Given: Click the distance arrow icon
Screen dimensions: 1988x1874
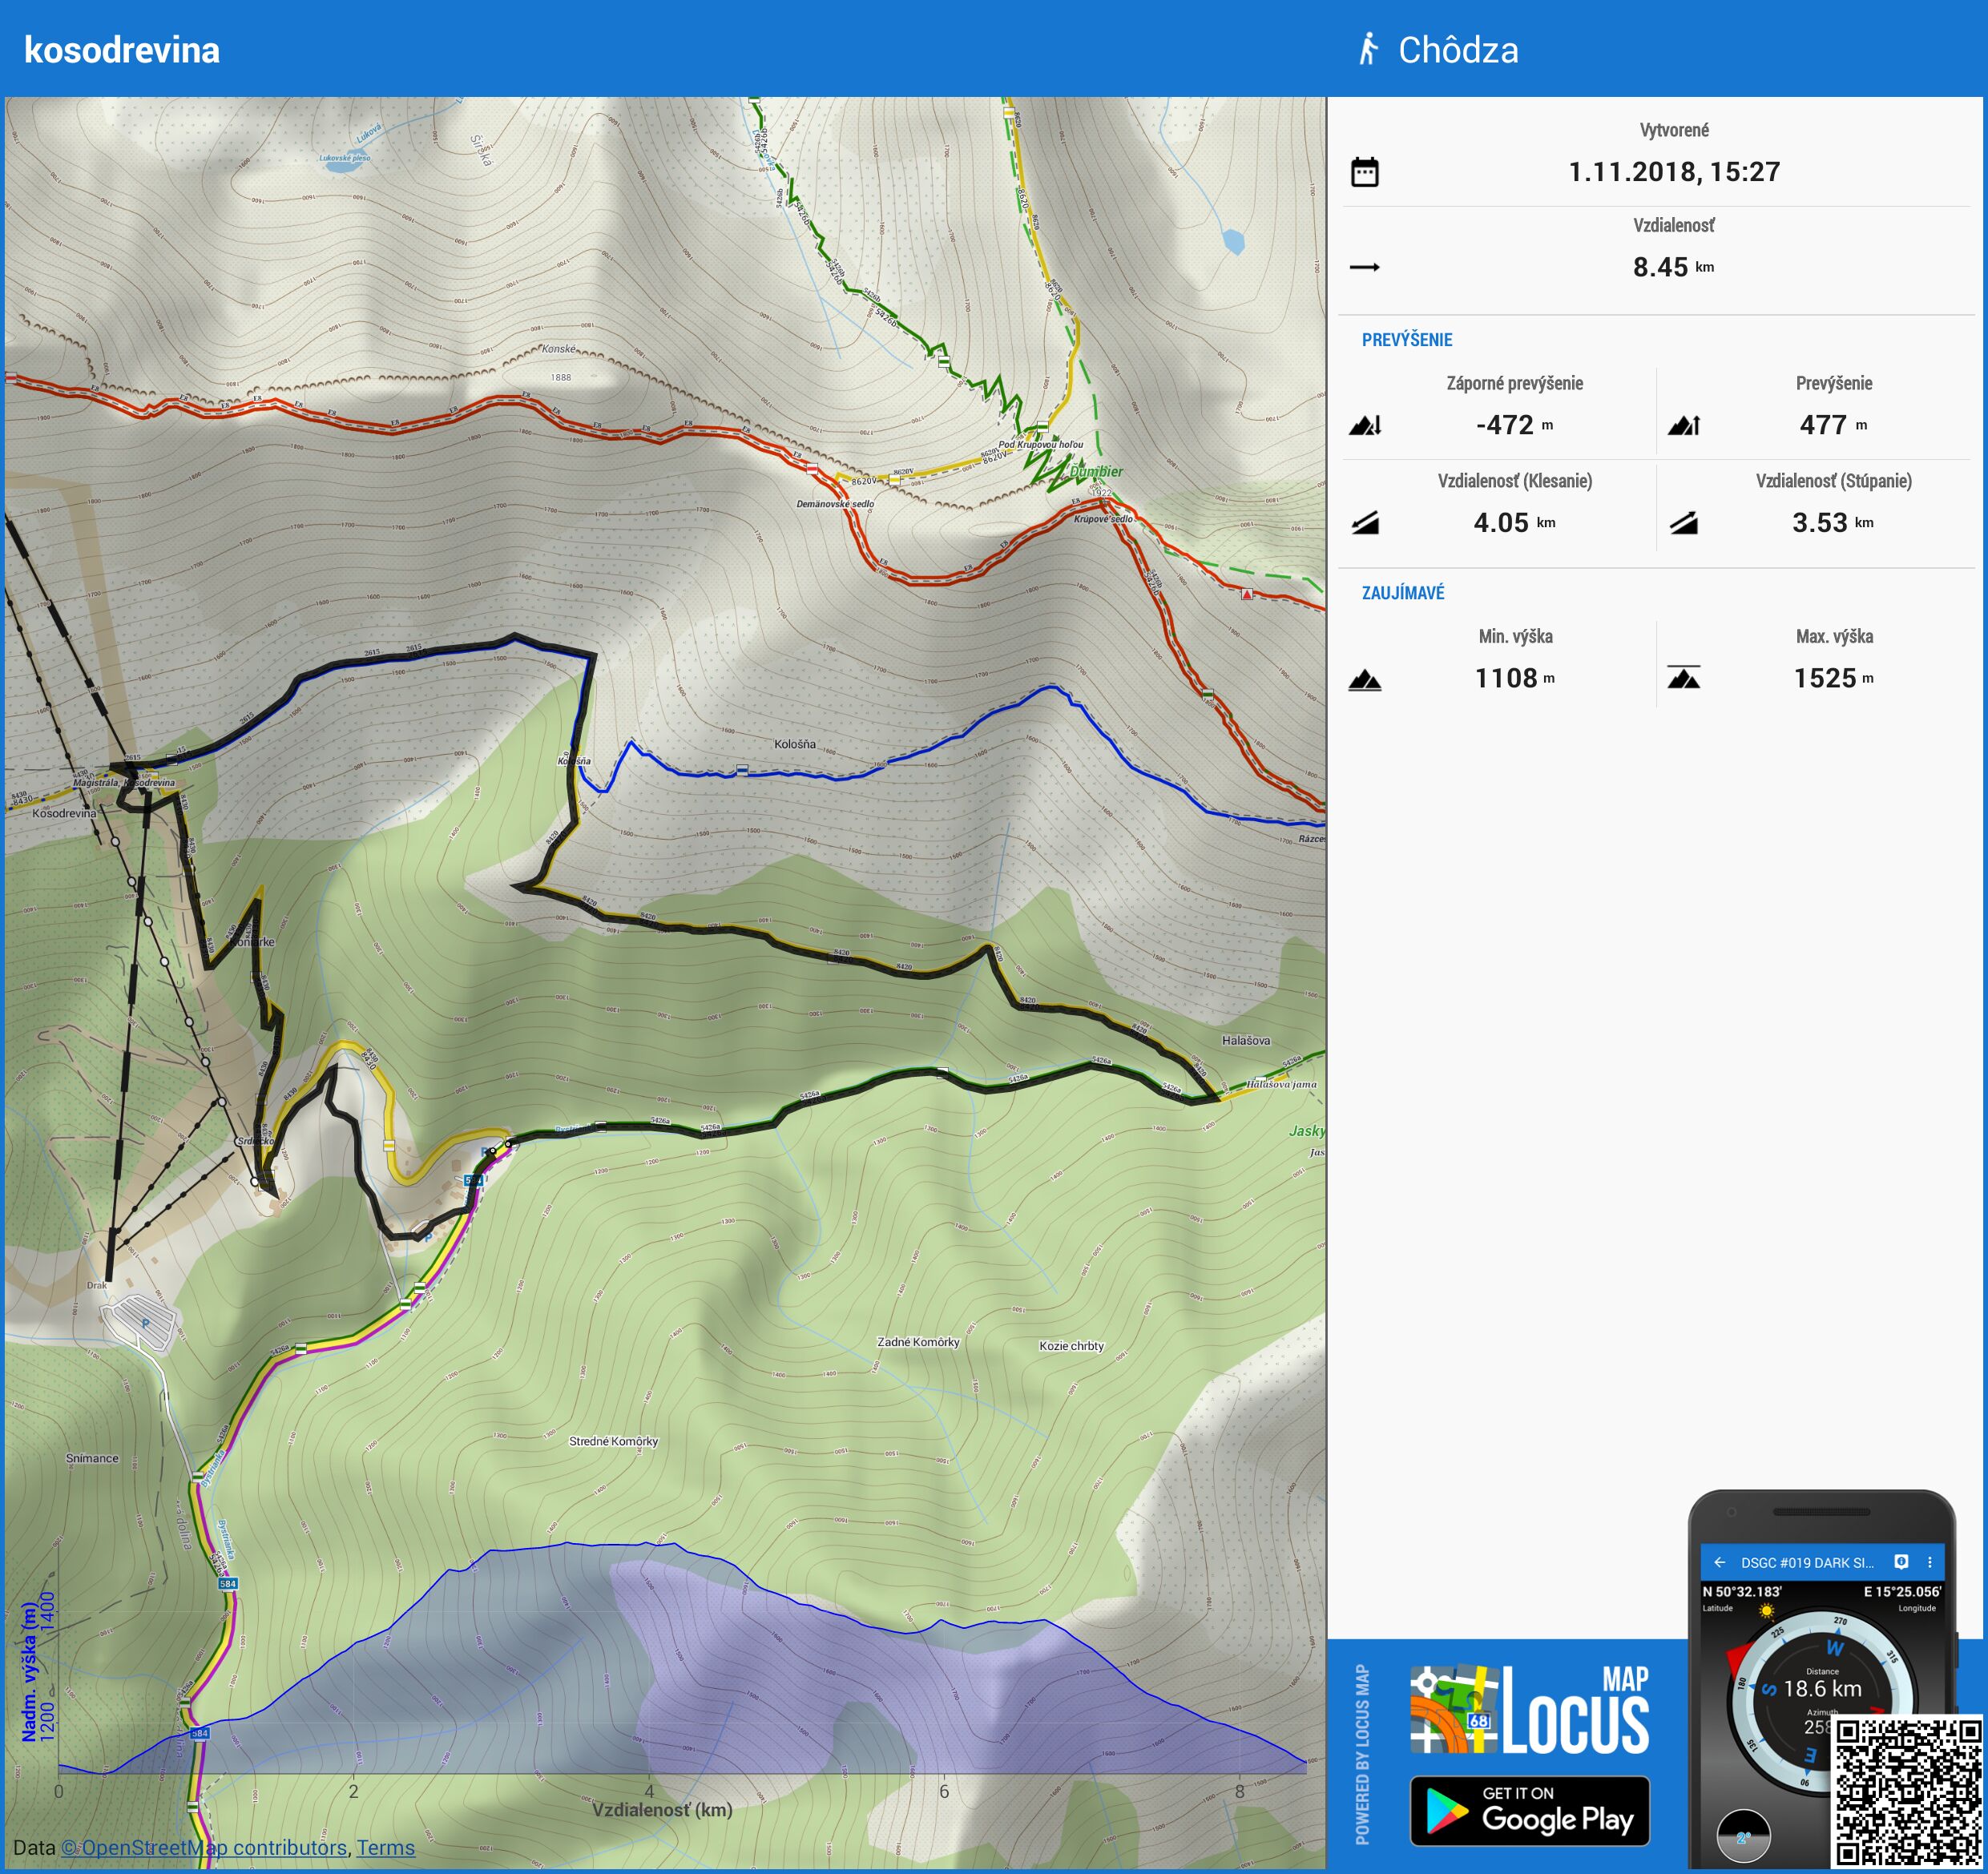Looking at the screenshot, I should (1364, 267).
